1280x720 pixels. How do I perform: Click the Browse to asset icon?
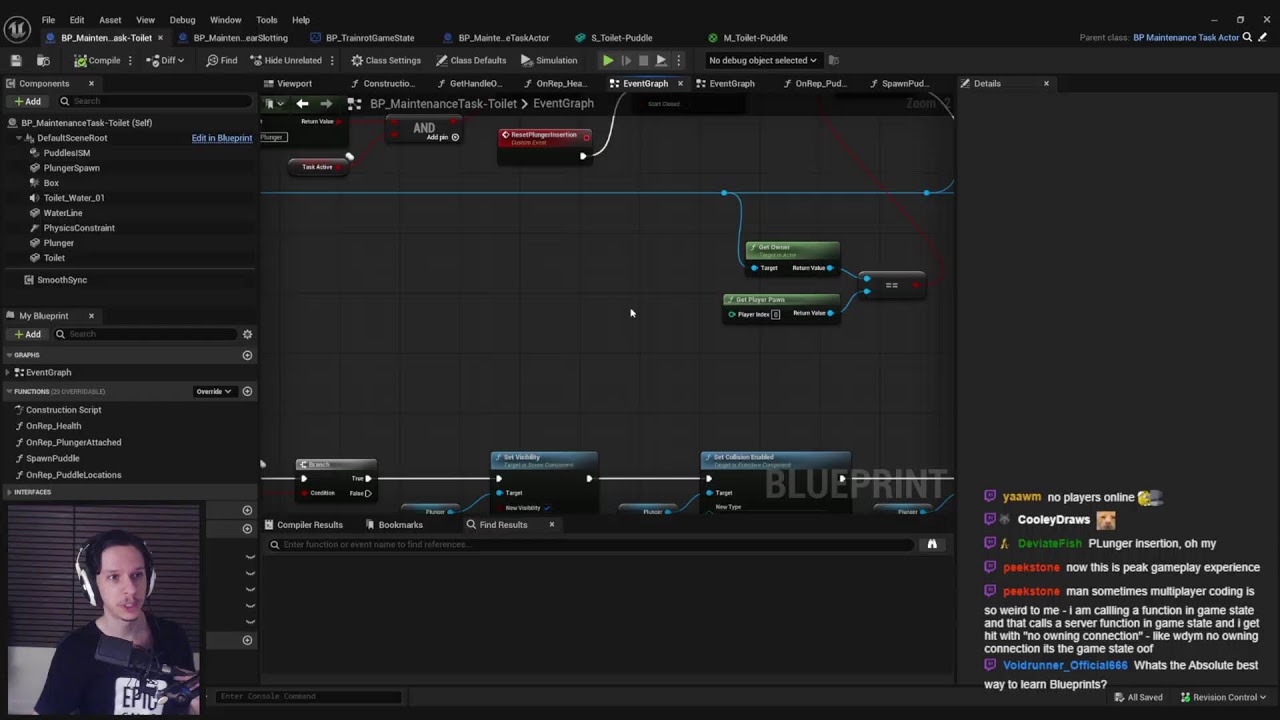(x=43, y=60)
